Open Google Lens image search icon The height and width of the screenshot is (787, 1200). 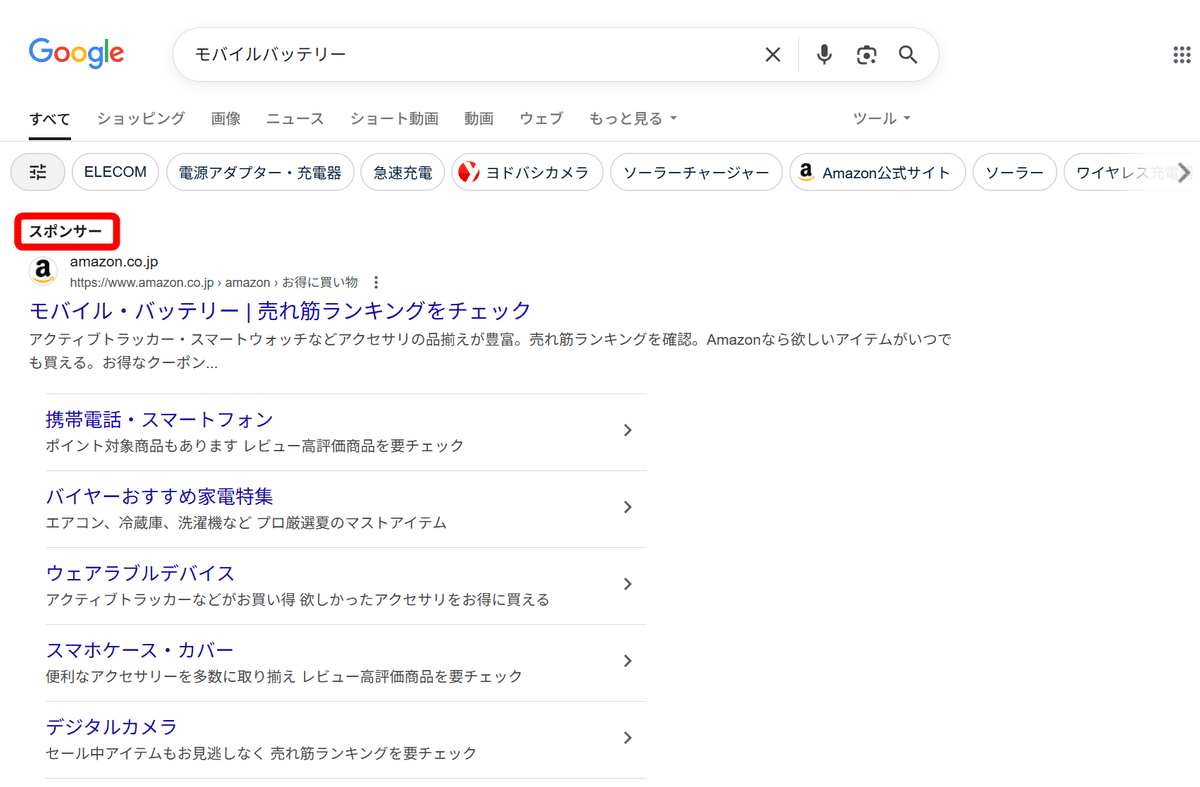pos(866,55)
